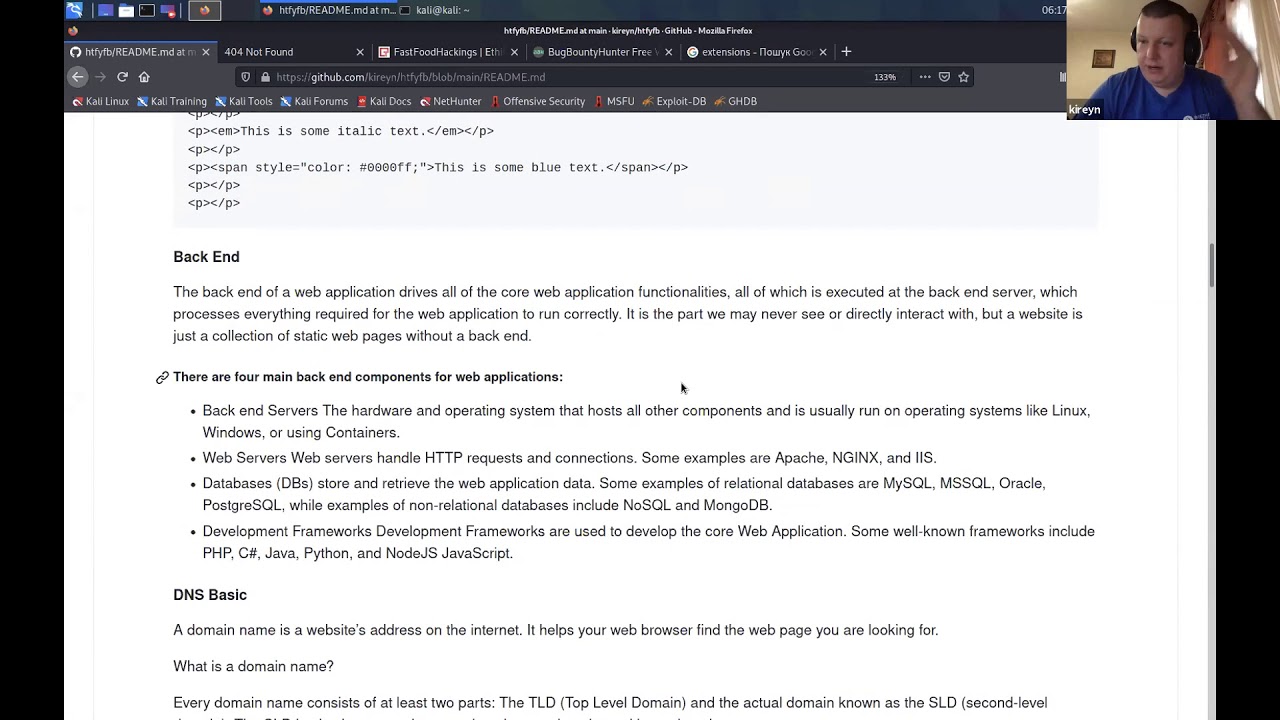Reload the current page

[x=122, y=77]
